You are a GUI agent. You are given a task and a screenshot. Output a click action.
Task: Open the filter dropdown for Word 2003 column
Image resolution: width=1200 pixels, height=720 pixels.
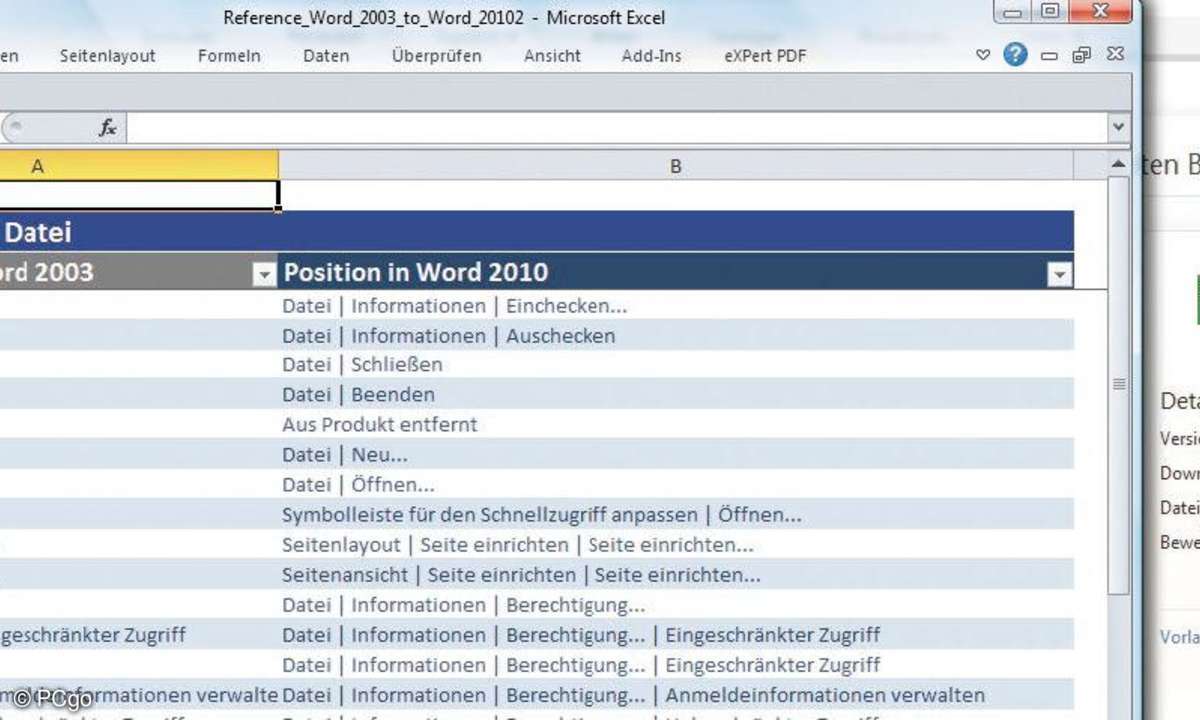(264, 275)
